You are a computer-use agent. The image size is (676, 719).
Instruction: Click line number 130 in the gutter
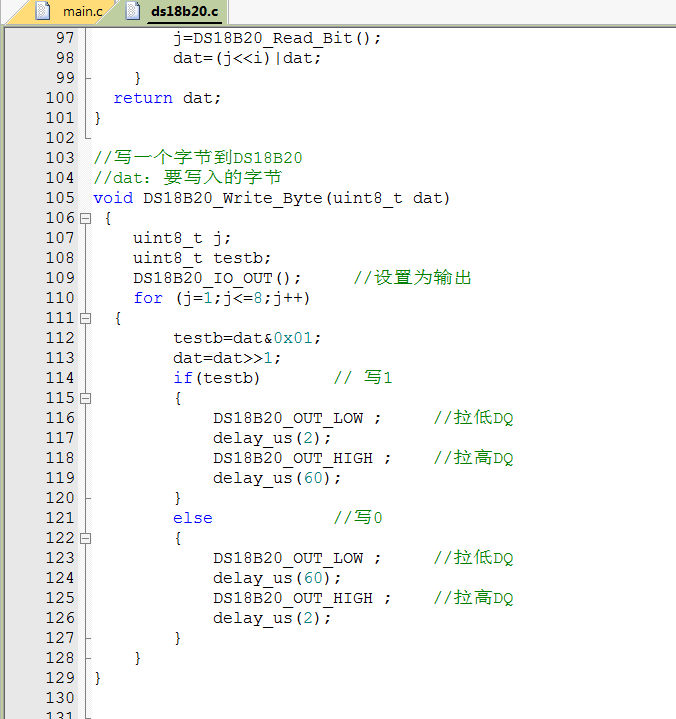coord(60,698)
